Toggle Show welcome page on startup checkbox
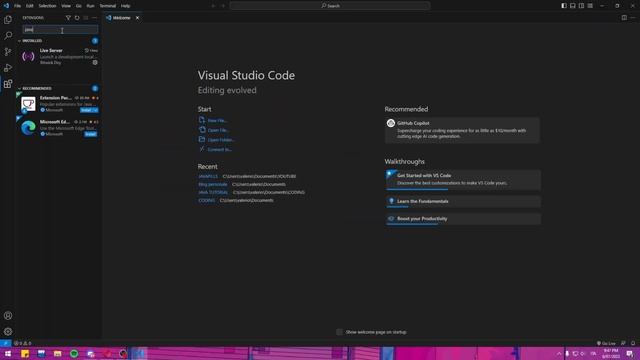This screenshot has width=640, height=360. click(339, 332)
